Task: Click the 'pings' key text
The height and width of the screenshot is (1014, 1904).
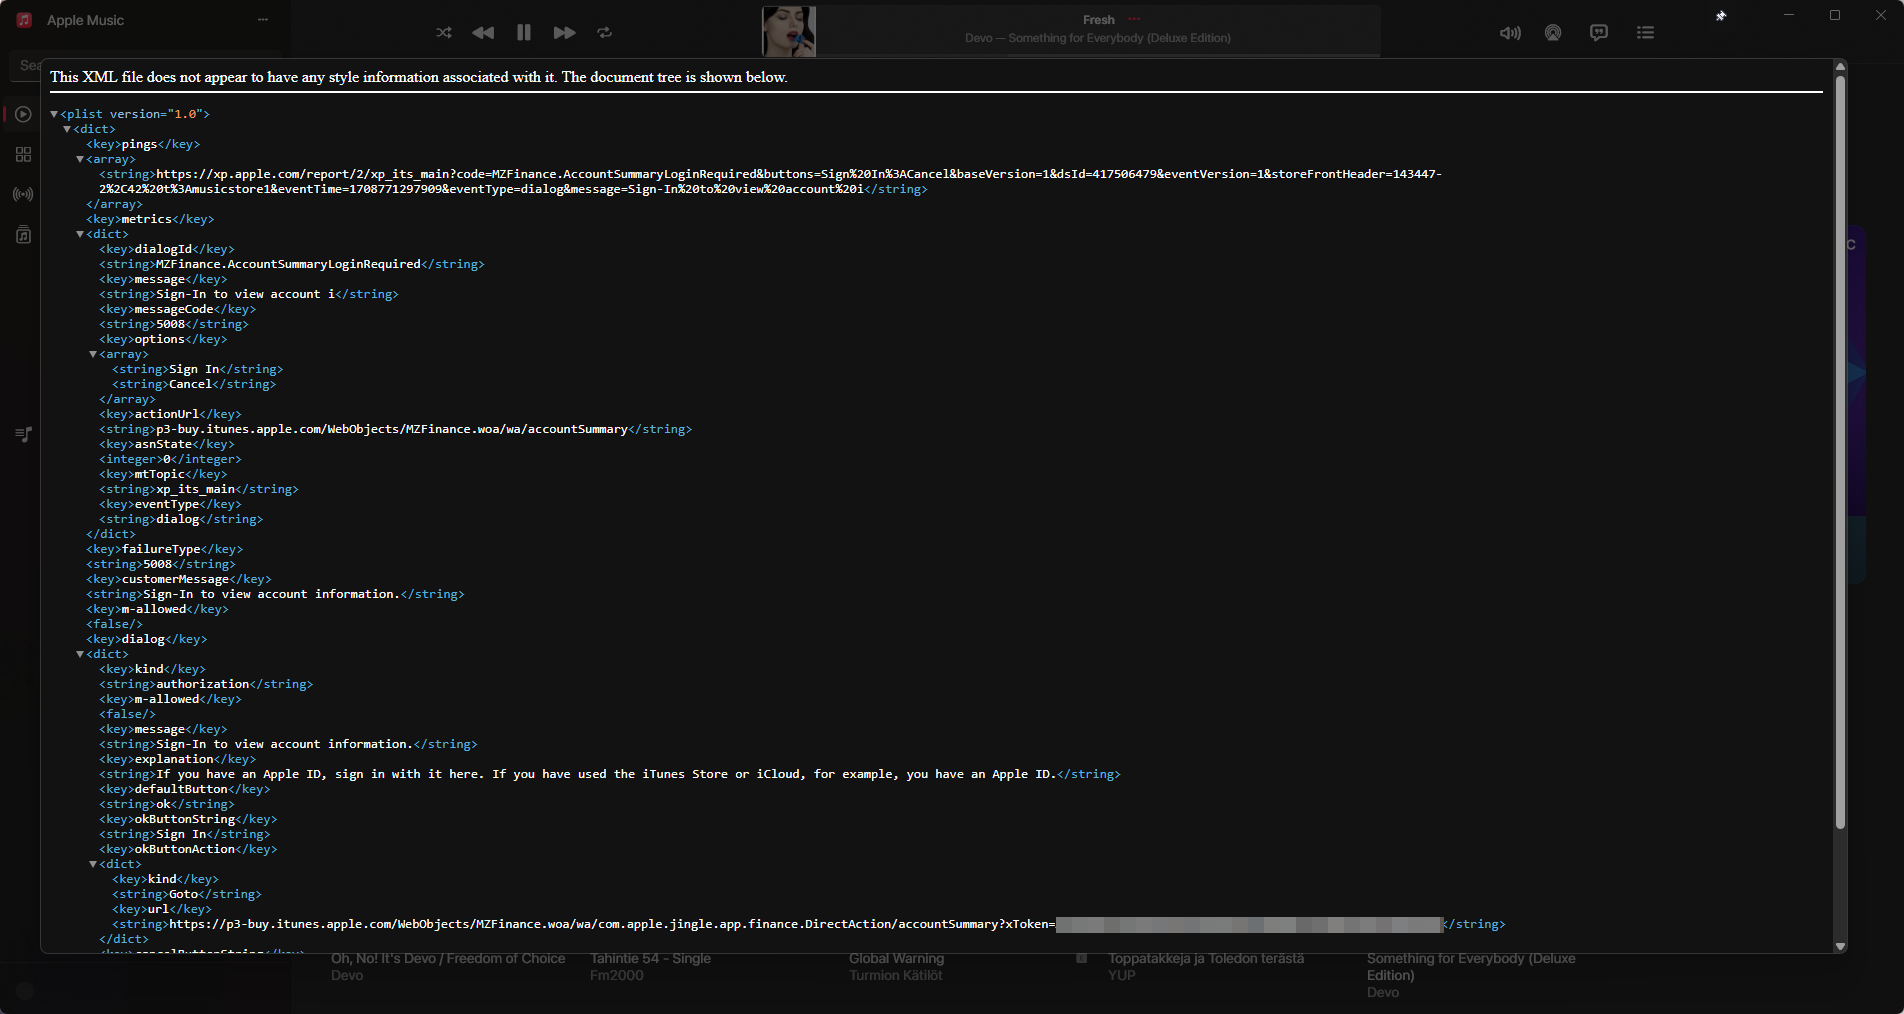Action: (140, 144)
